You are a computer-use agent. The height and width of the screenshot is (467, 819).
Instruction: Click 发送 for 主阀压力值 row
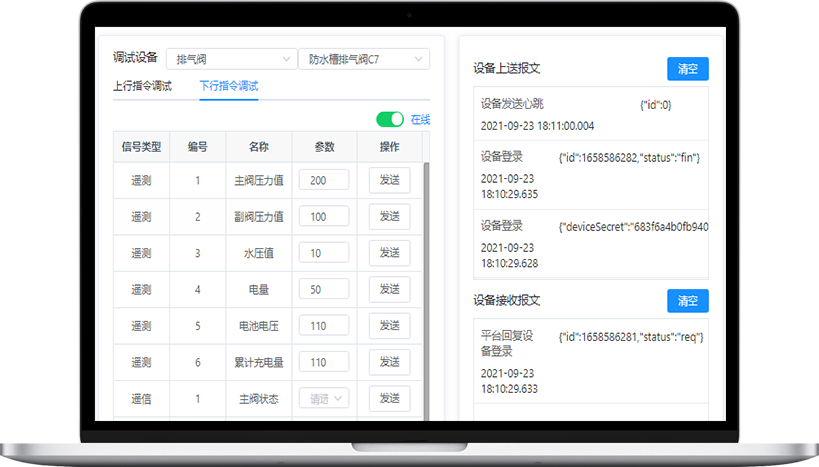click(389, 180)
